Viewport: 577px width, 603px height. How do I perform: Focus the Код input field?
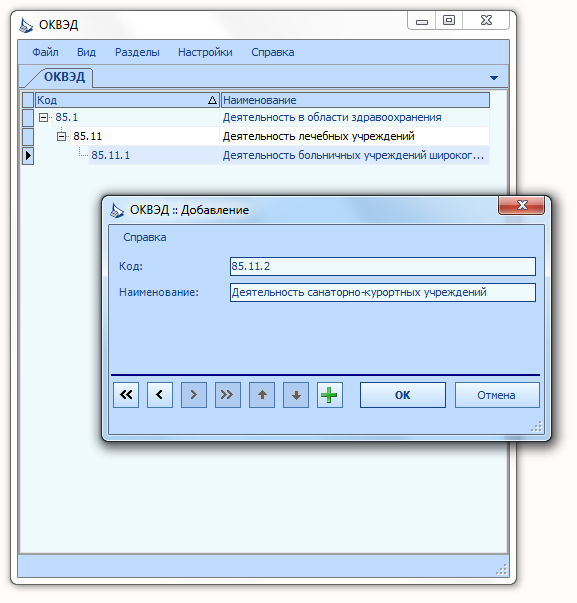pyautogui.click(x=383, y=266)
